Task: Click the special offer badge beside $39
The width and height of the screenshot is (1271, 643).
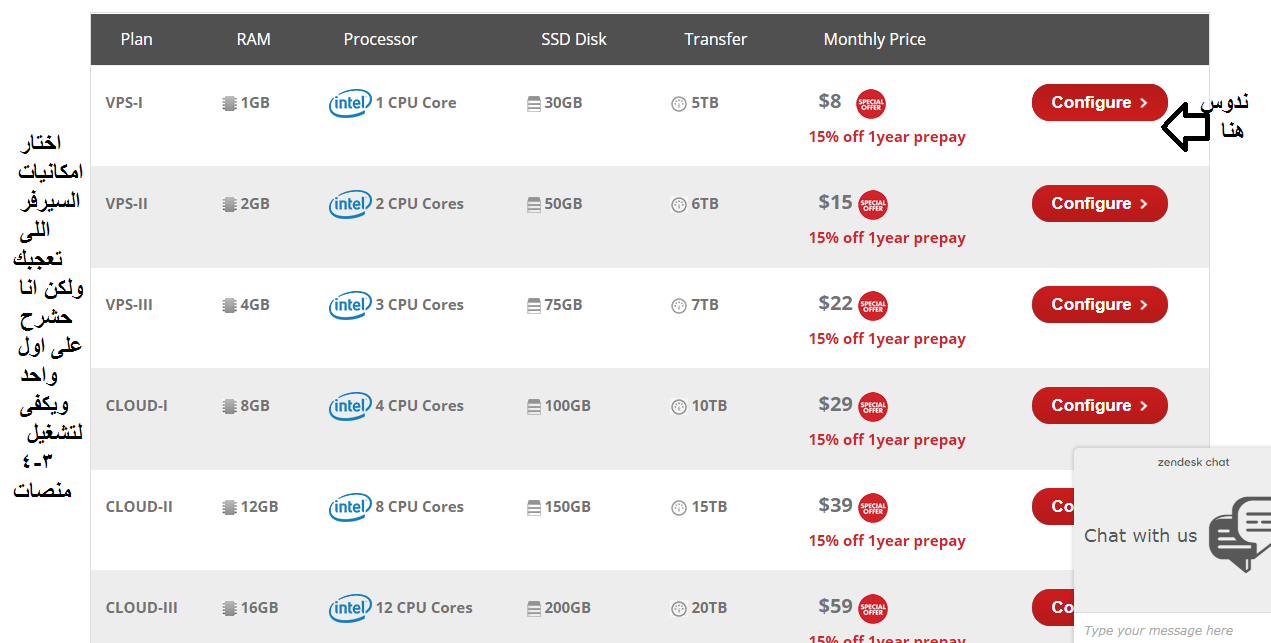Action: pyautogui.click(x=873, y=508)
